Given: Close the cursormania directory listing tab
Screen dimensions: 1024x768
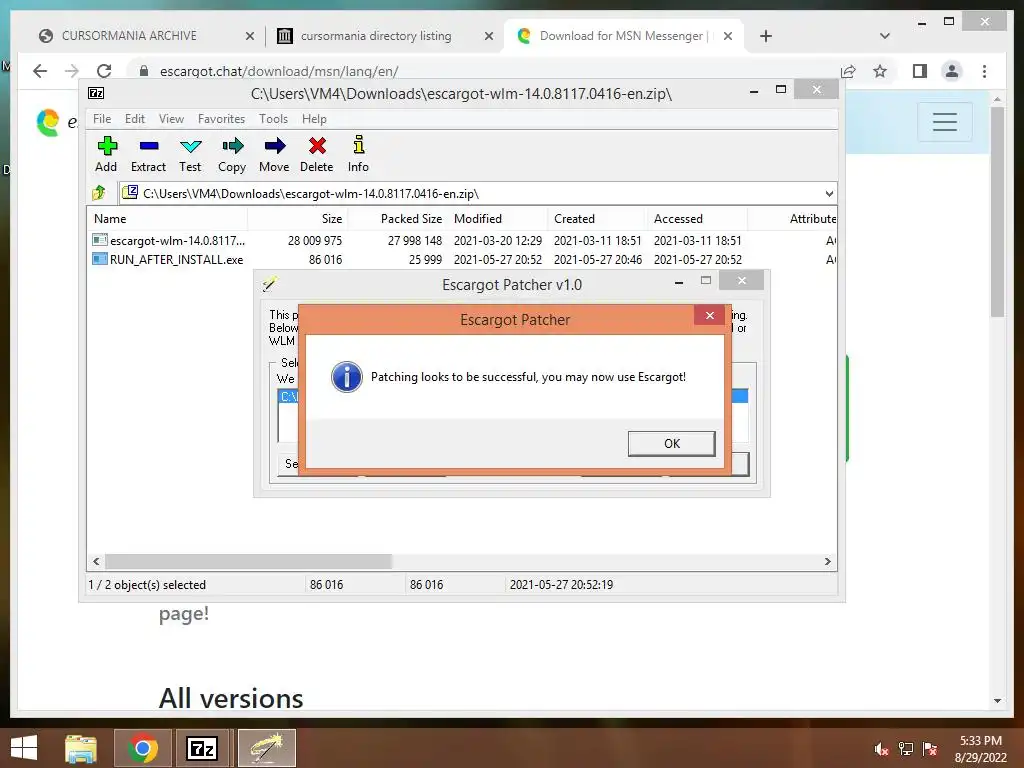Looking at the screenshot, I should [488, 37].
